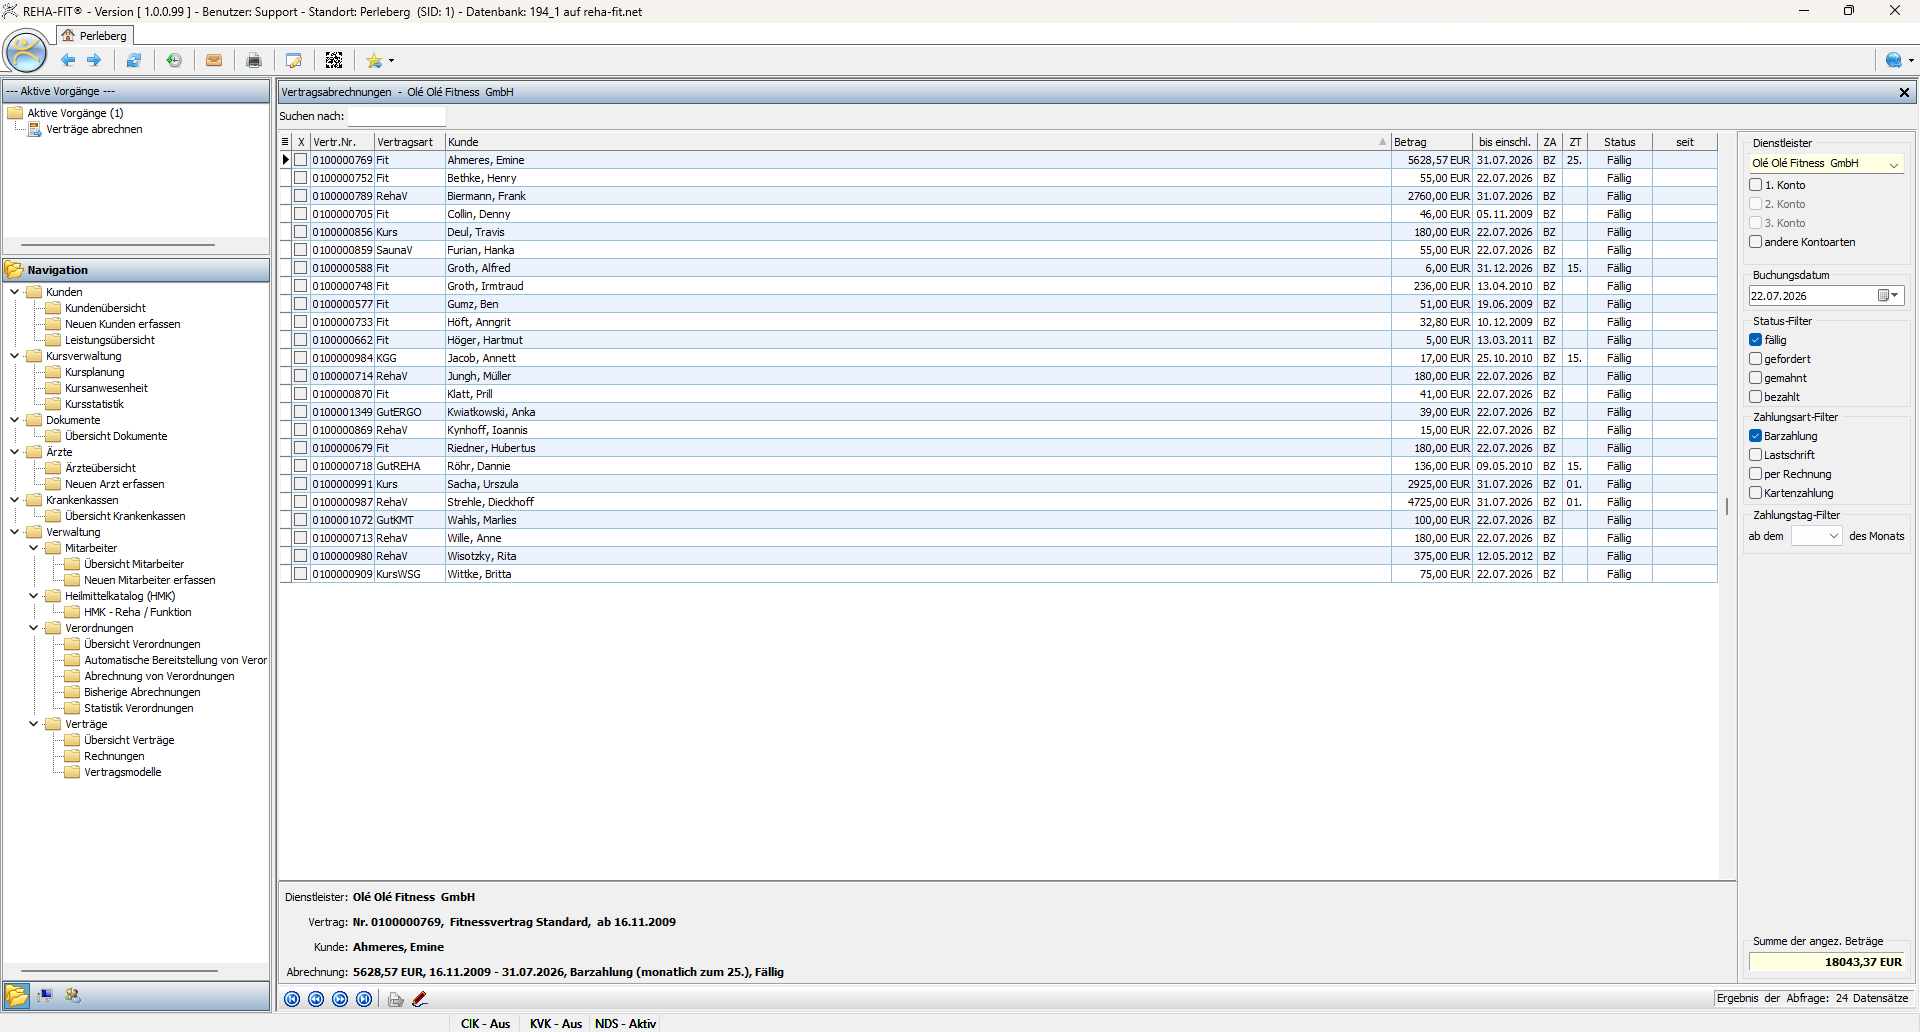Viewport: 1920px width, 1032px height.
Task: Click the blue refresh arrows icon
Action: pos(133,60)
